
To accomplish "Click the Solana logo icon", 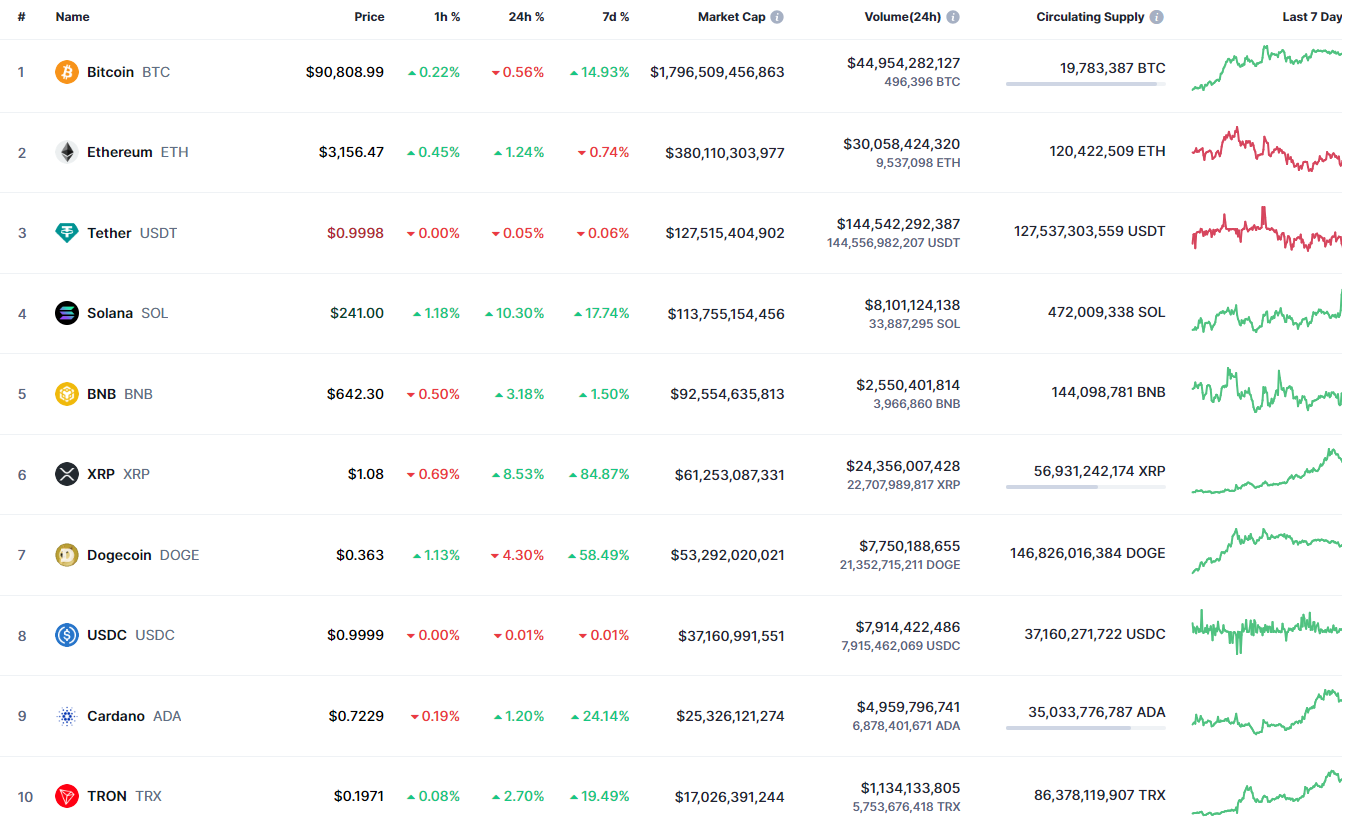I will (67, 313).
